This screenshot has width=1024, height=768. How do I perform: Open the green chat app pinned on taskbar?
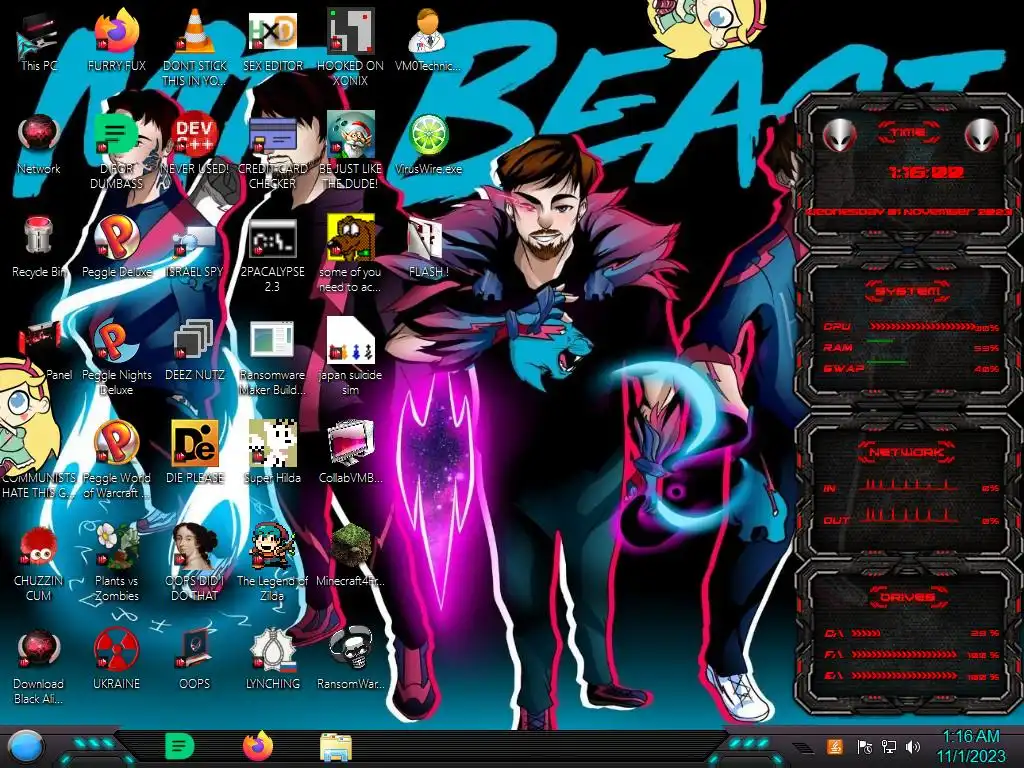click(x=180, y=746)
